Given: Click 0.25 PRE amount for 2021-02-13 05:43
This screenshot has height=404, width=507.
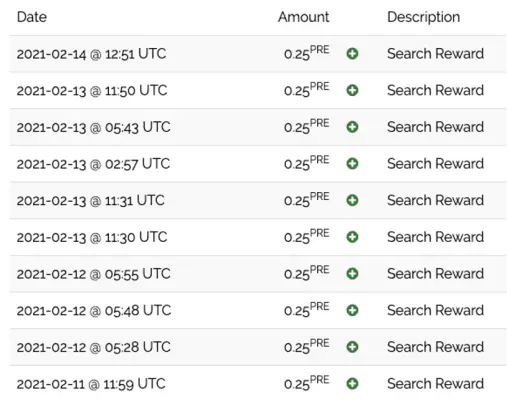Looking at the screenshot, I should [x=307, y=126].
